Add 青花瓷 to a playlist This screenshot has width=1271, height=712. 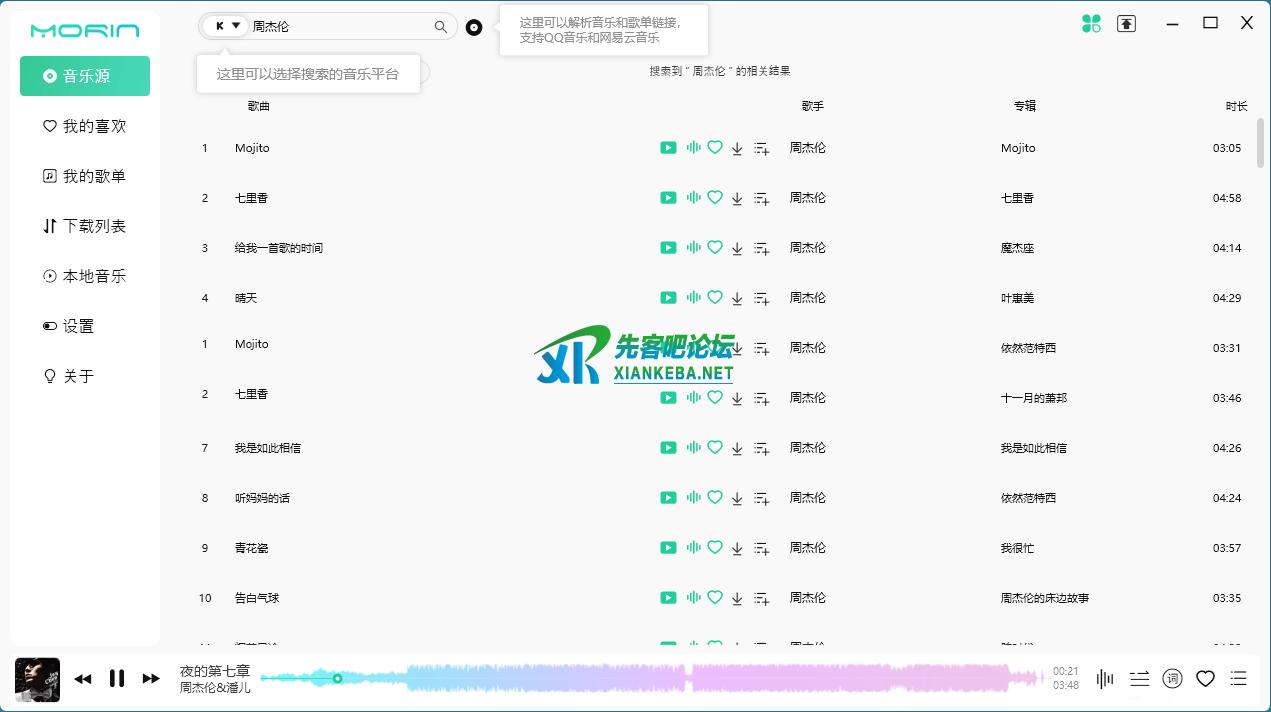(761, 548)
